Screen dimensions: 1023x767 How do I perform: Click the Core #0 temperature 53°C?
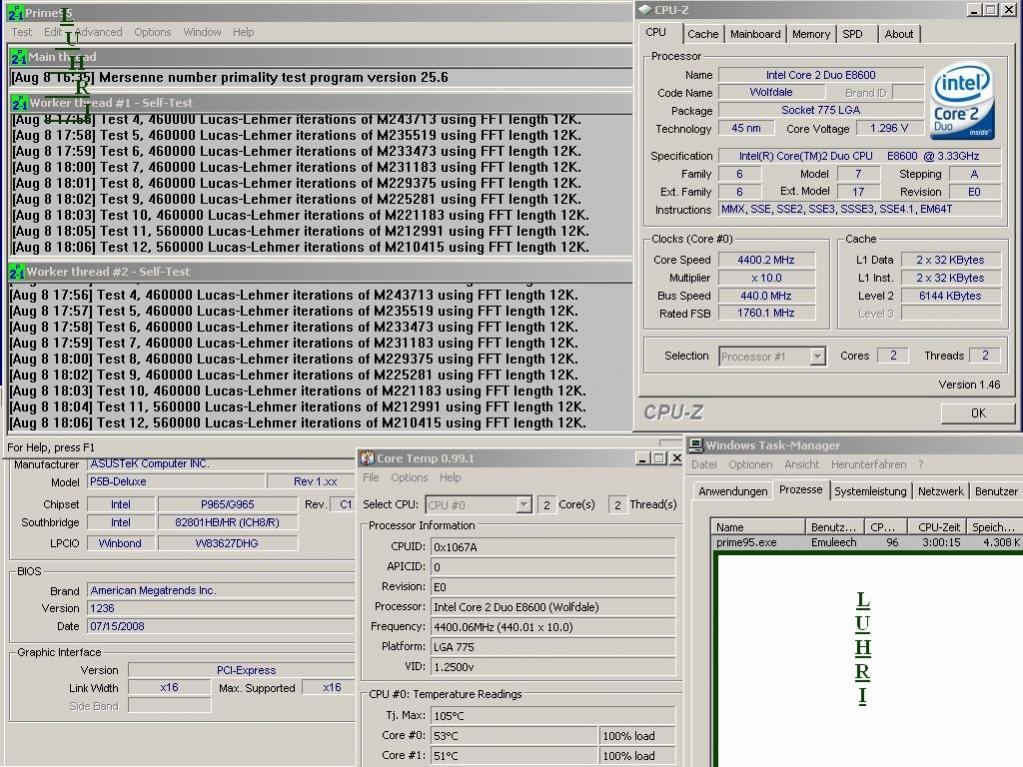[513, 736]
